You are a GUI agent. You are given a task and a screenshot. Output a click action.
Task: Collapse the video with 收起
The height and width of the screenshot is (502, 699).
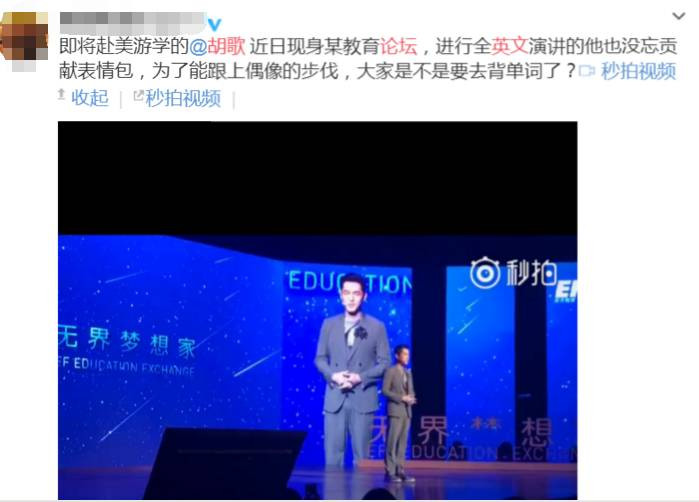tap(90, 98)
